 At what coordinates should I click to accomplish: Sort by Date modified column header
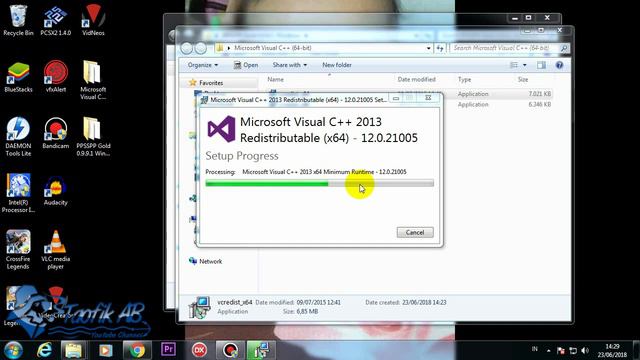[416, 80]
